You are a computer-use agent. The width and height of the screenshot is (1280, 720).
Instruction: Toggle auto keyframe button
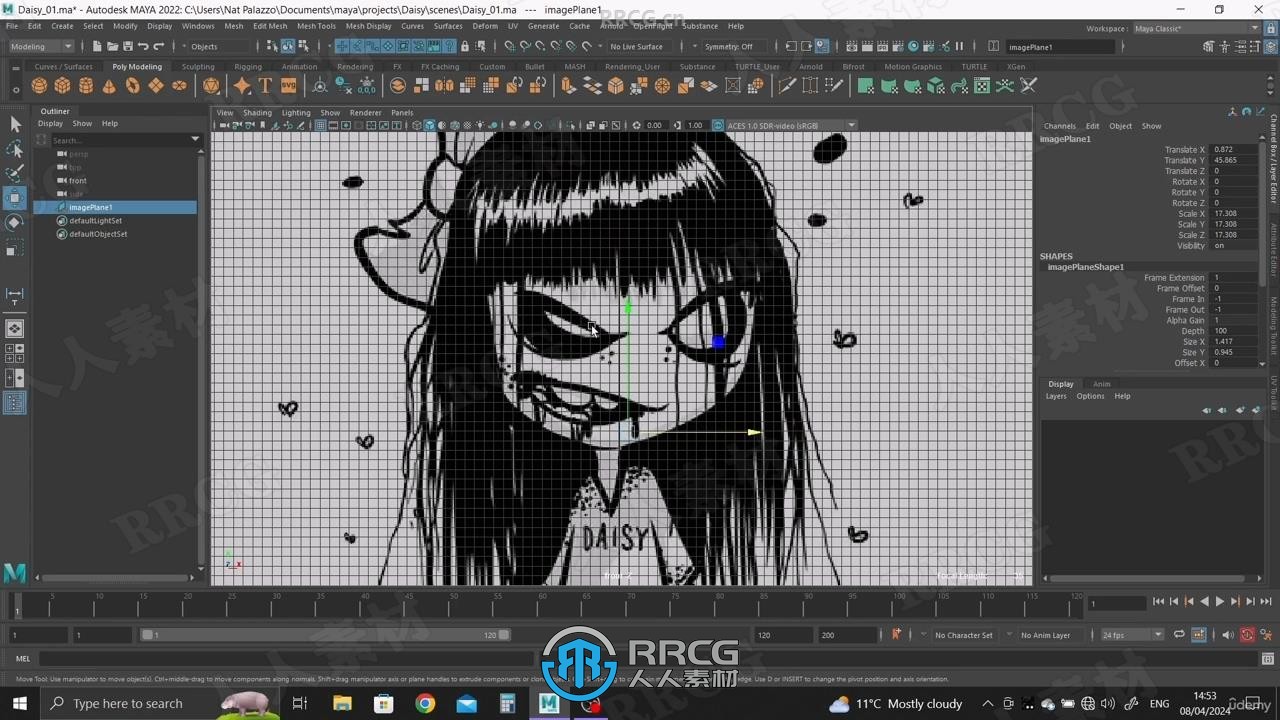coord(1247,635)
